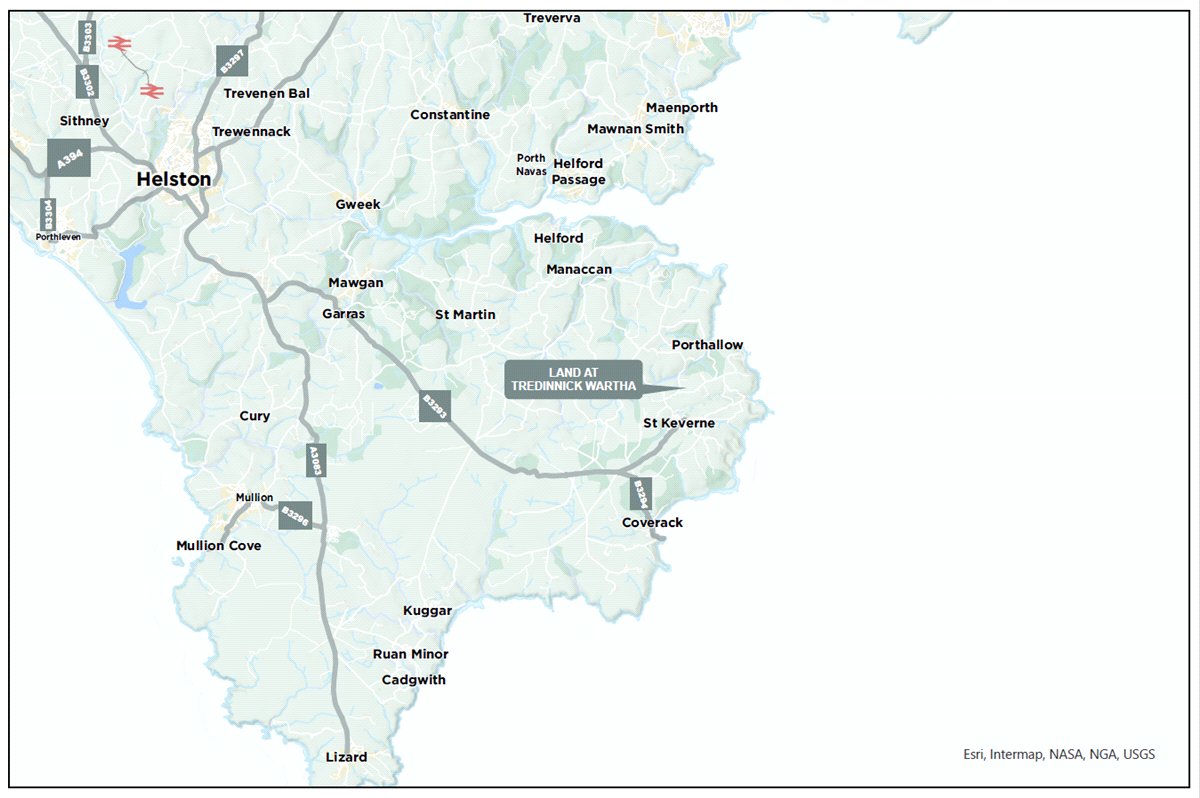Select the B3296 road marker near Mullion

295,515
